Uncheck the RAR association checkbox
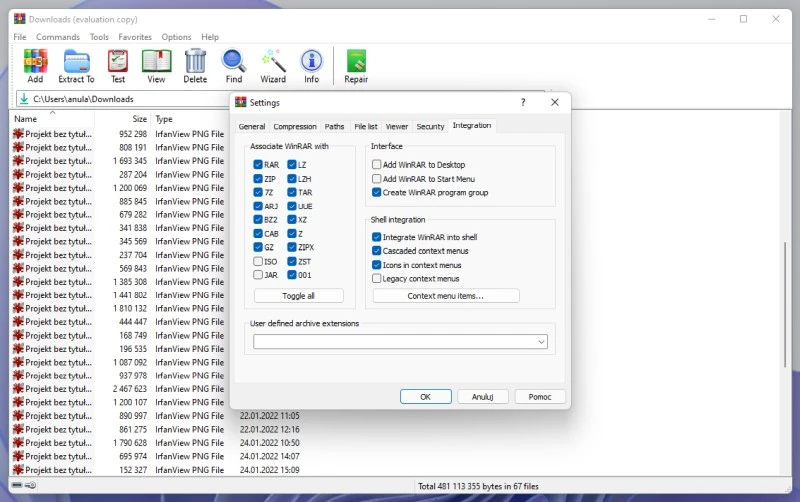The height and width of the screenshot is (502, 800). click(x=258, y=165)
